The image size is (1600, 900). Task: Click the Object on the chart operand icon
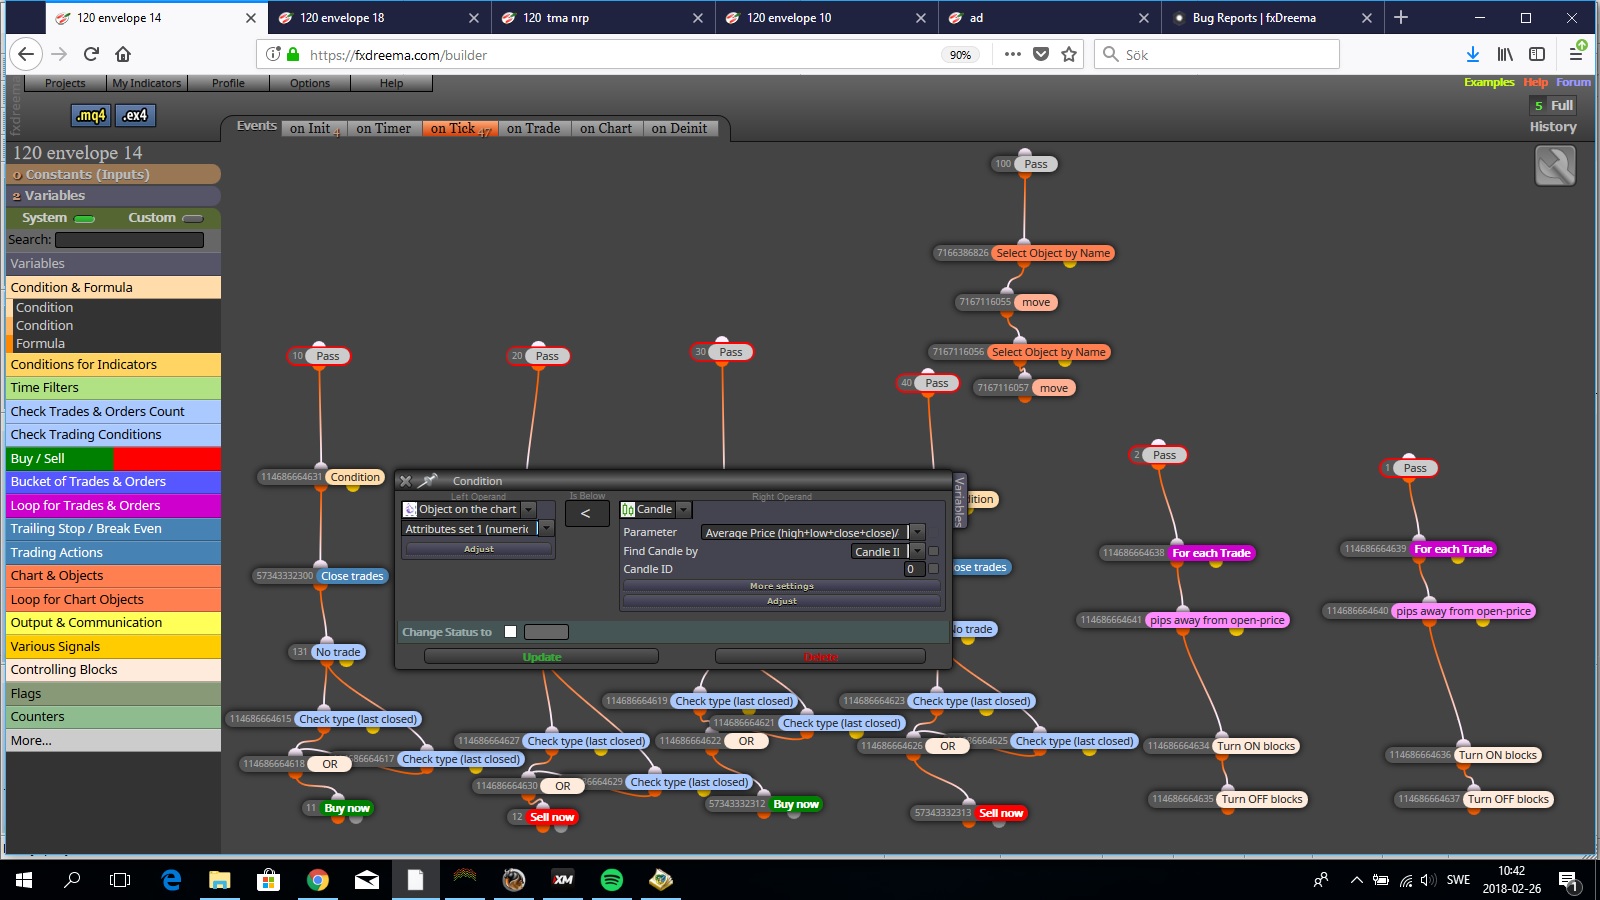[x=410, y=509]
